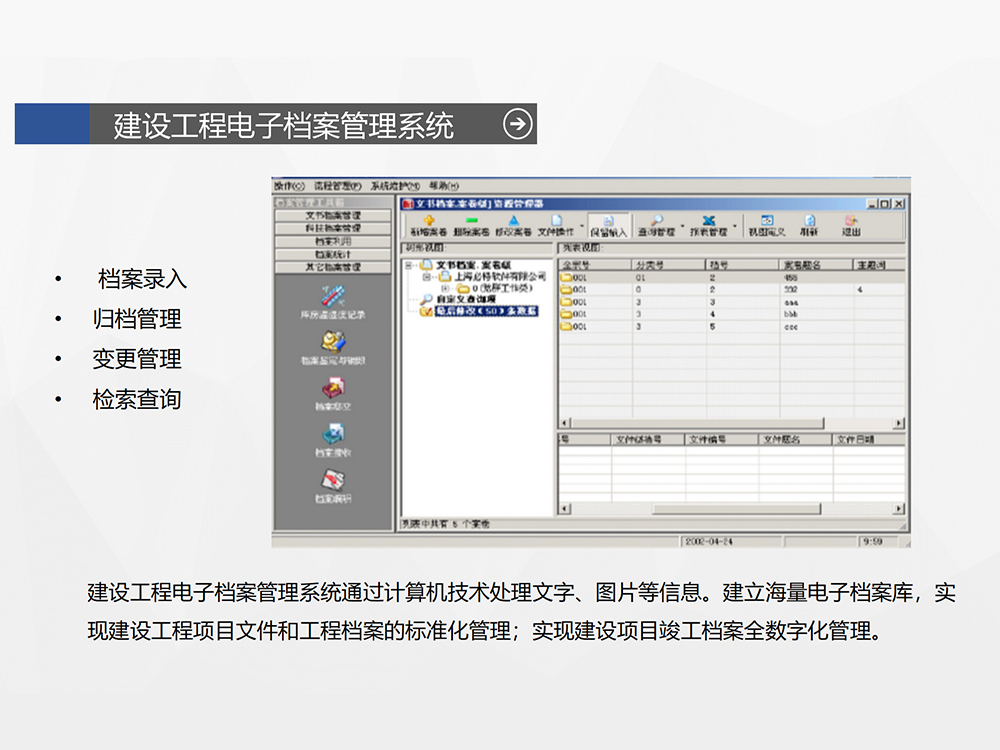Click the 删除案卷 green minus icon
Screen dimensions: 1000x750
coord(471,220)
